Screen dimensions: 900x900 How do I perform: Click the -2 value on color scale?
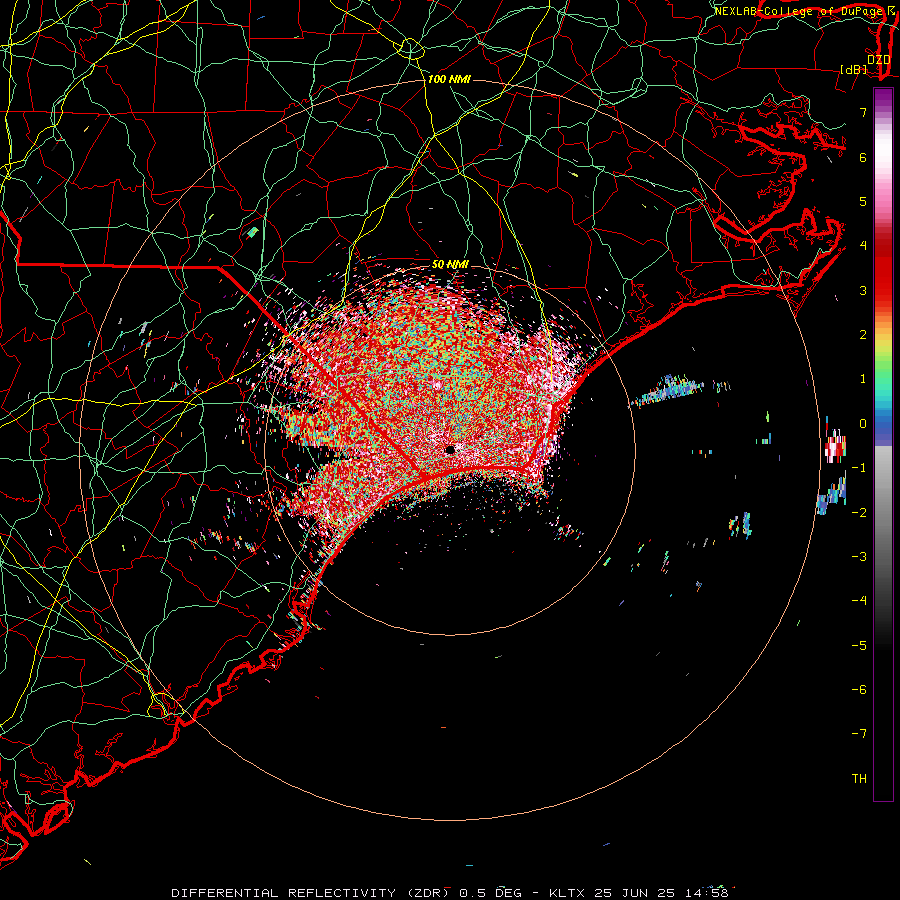pyautogui.click(x=859, y=513)
